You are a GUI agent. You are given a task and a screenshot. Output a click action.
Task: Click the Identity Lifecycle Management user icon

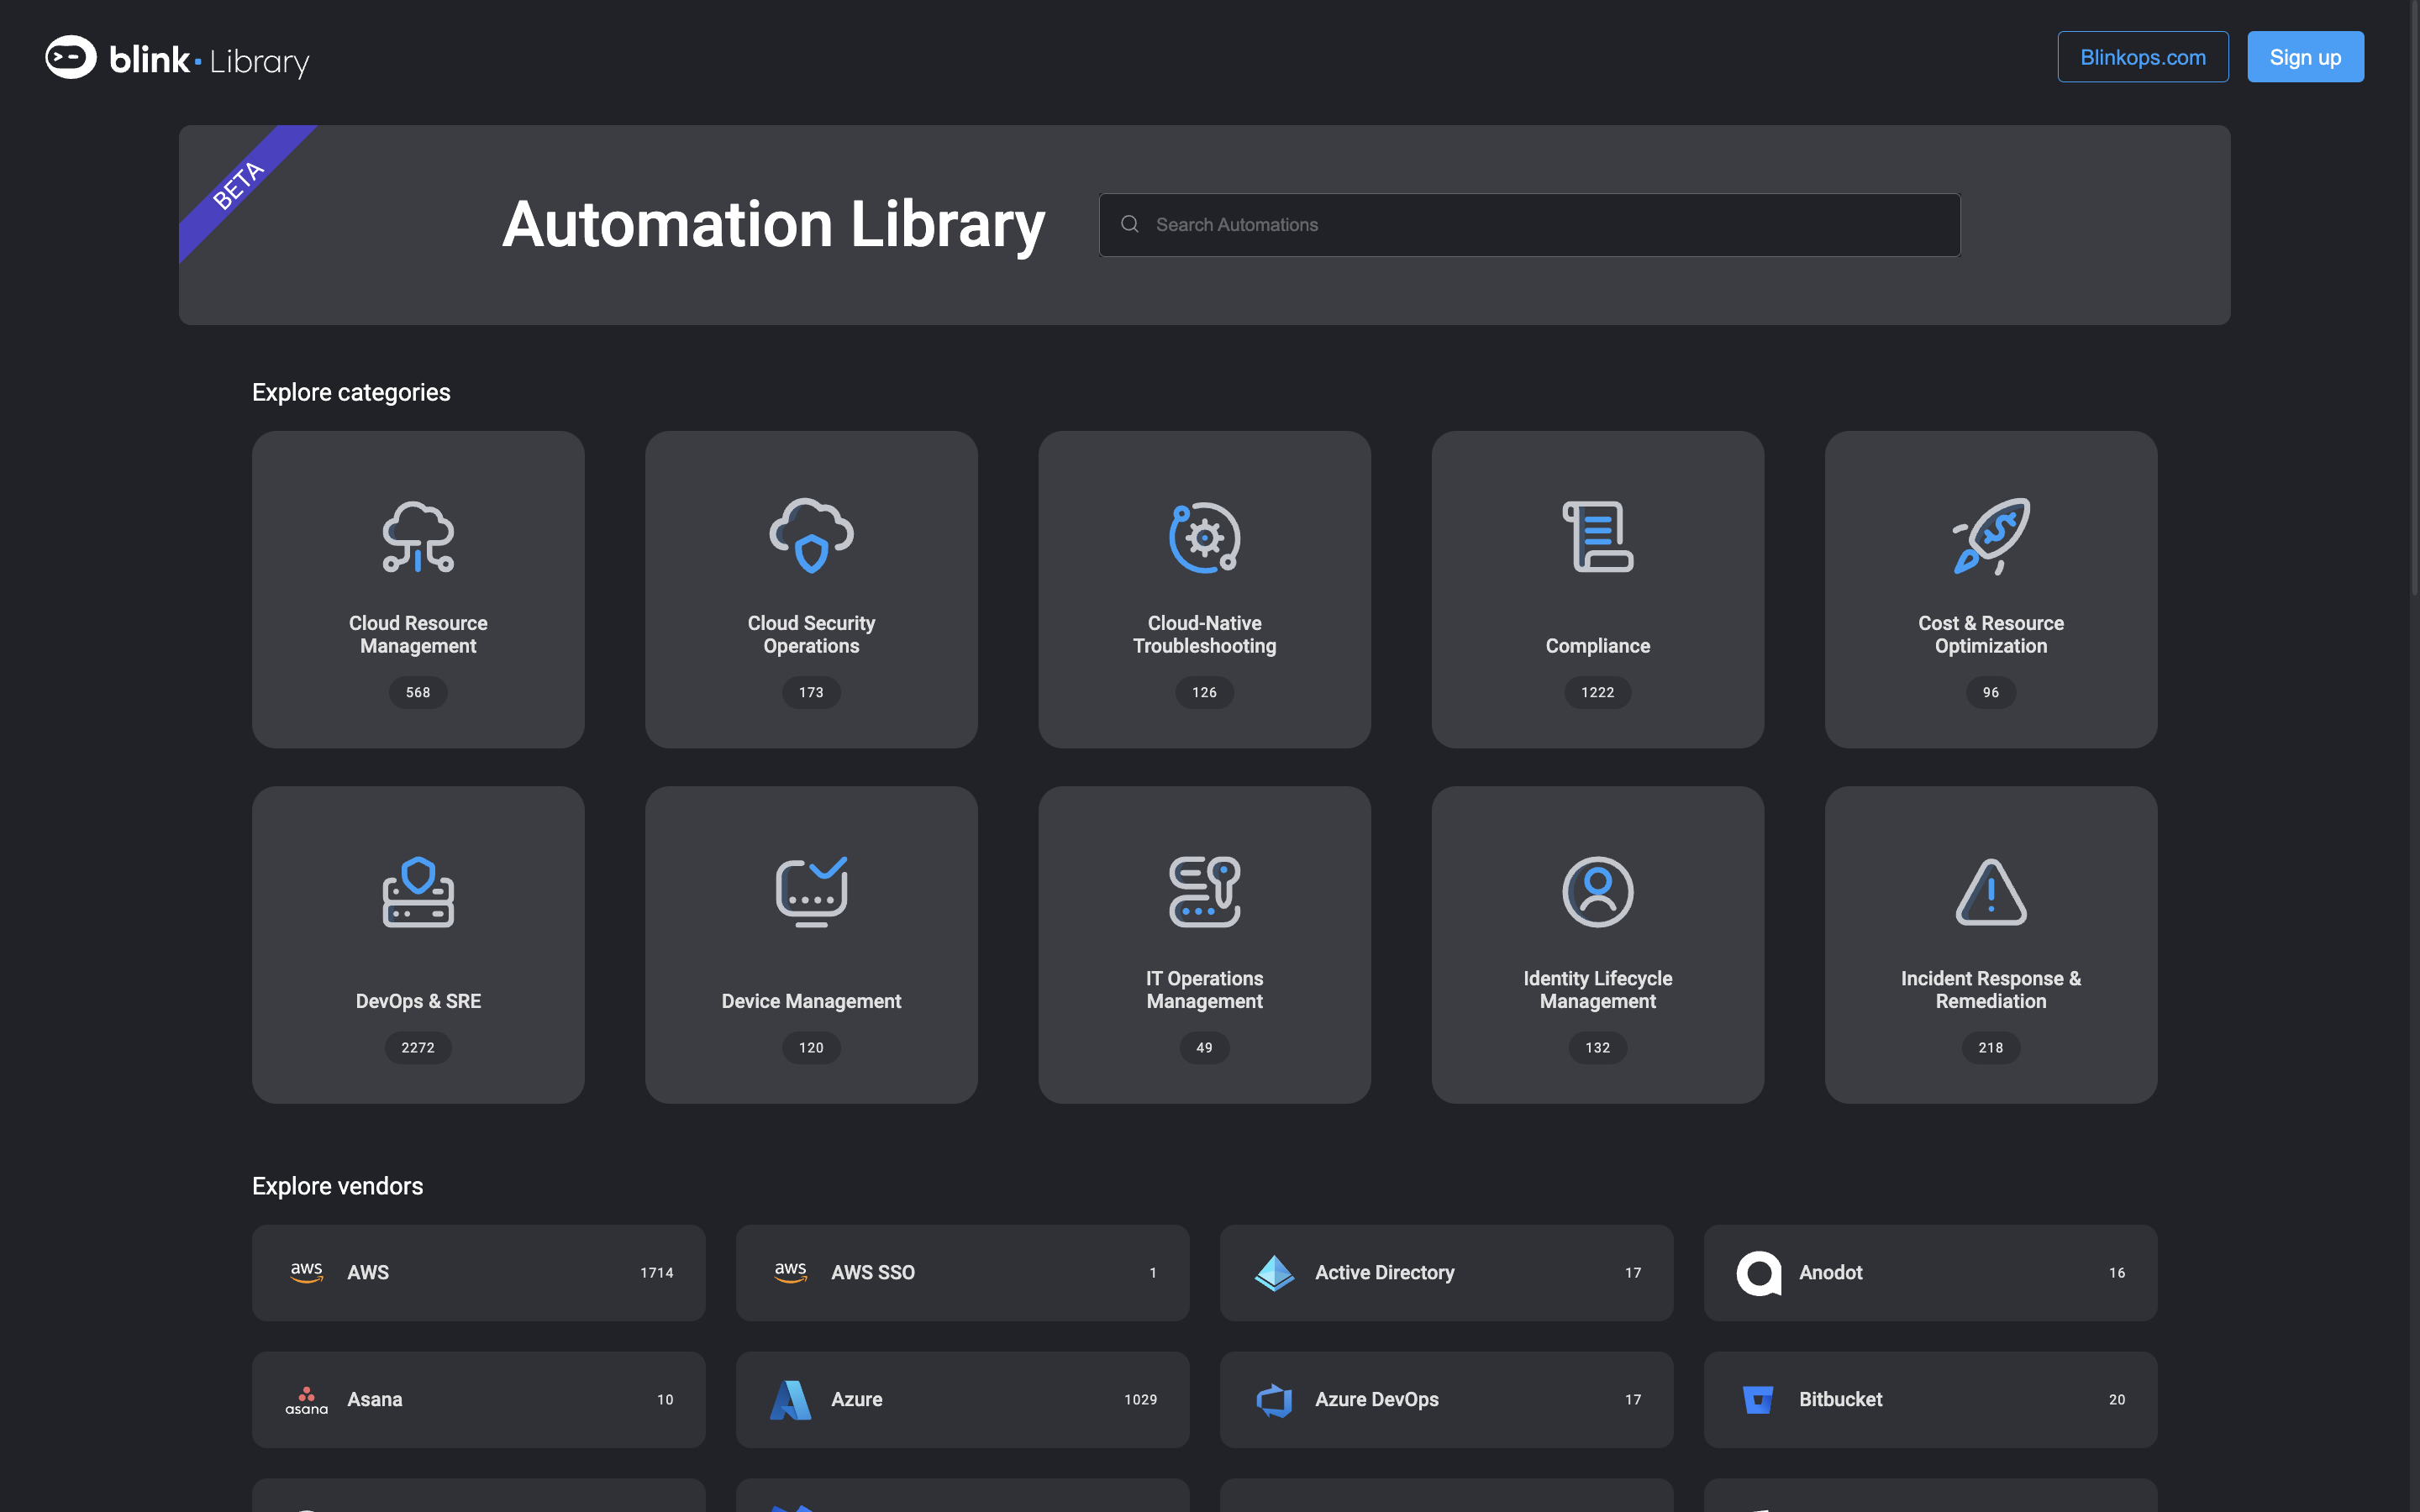[x=1596, y=893]
